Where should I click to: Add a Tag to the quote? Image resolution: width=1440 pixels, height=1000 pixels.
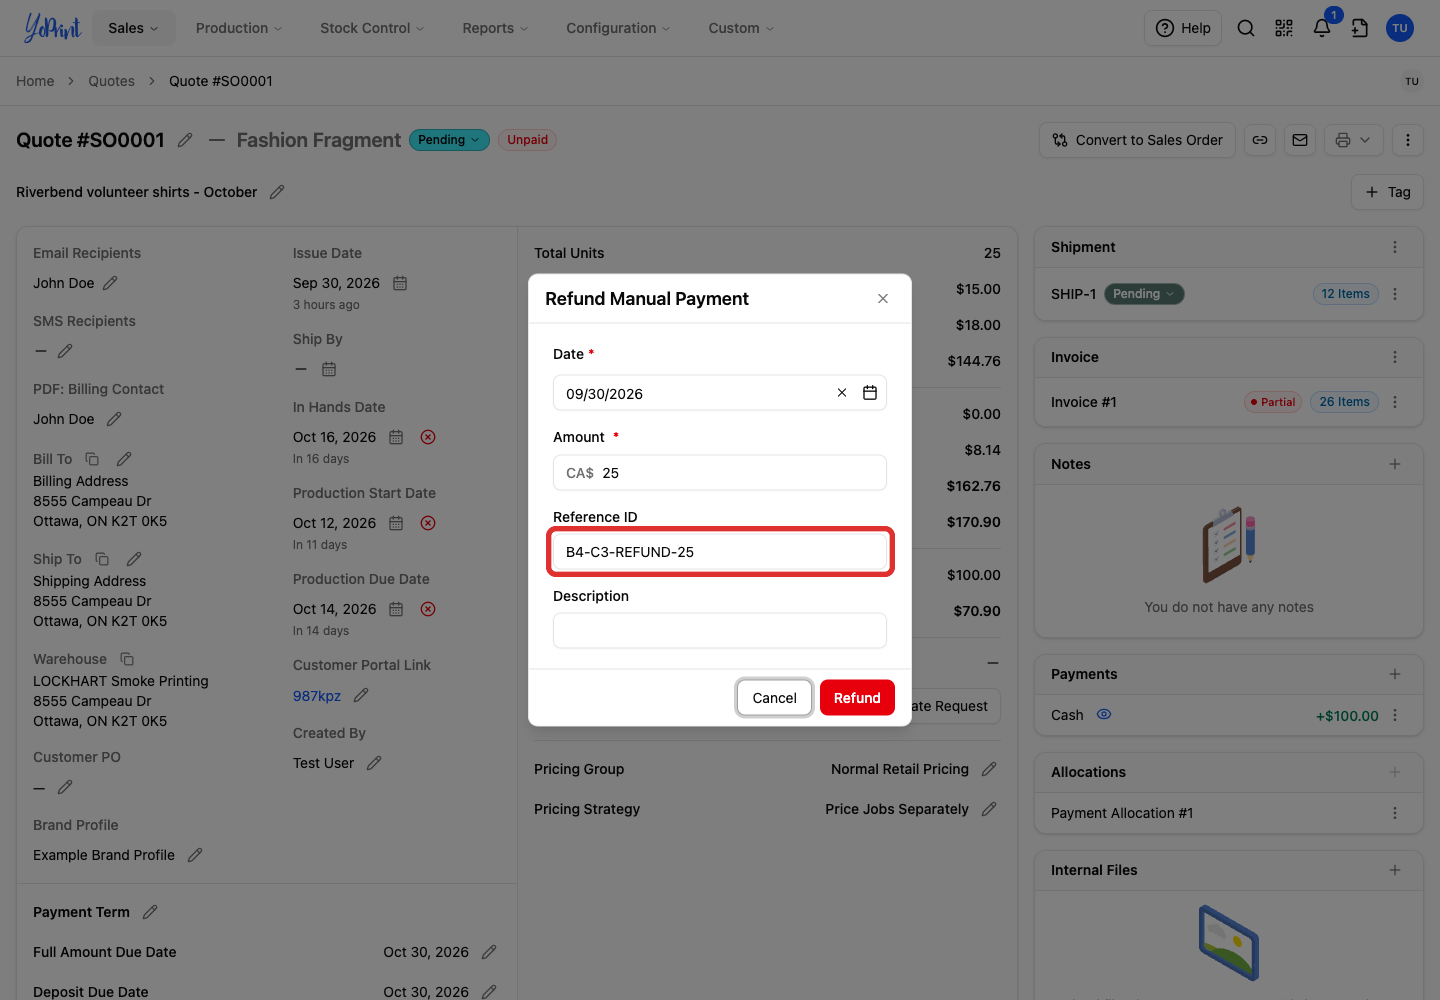pyautogui.click(x=1388, y=192)
